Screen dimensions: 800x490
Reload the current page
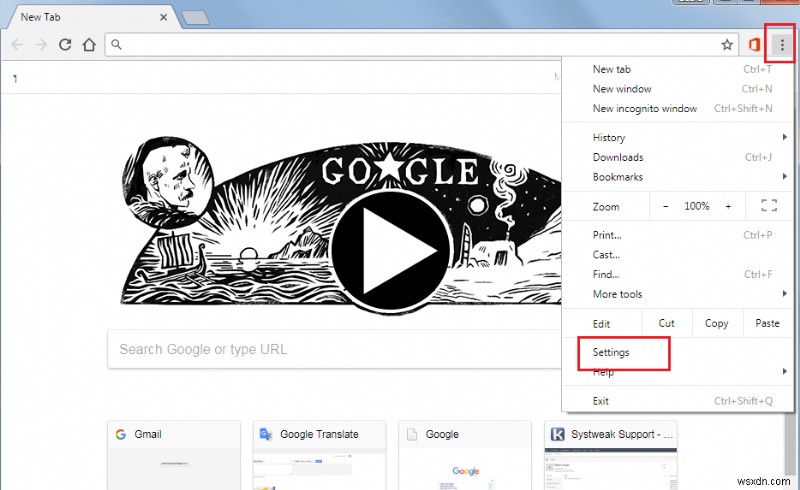click(x=65, y=45)
